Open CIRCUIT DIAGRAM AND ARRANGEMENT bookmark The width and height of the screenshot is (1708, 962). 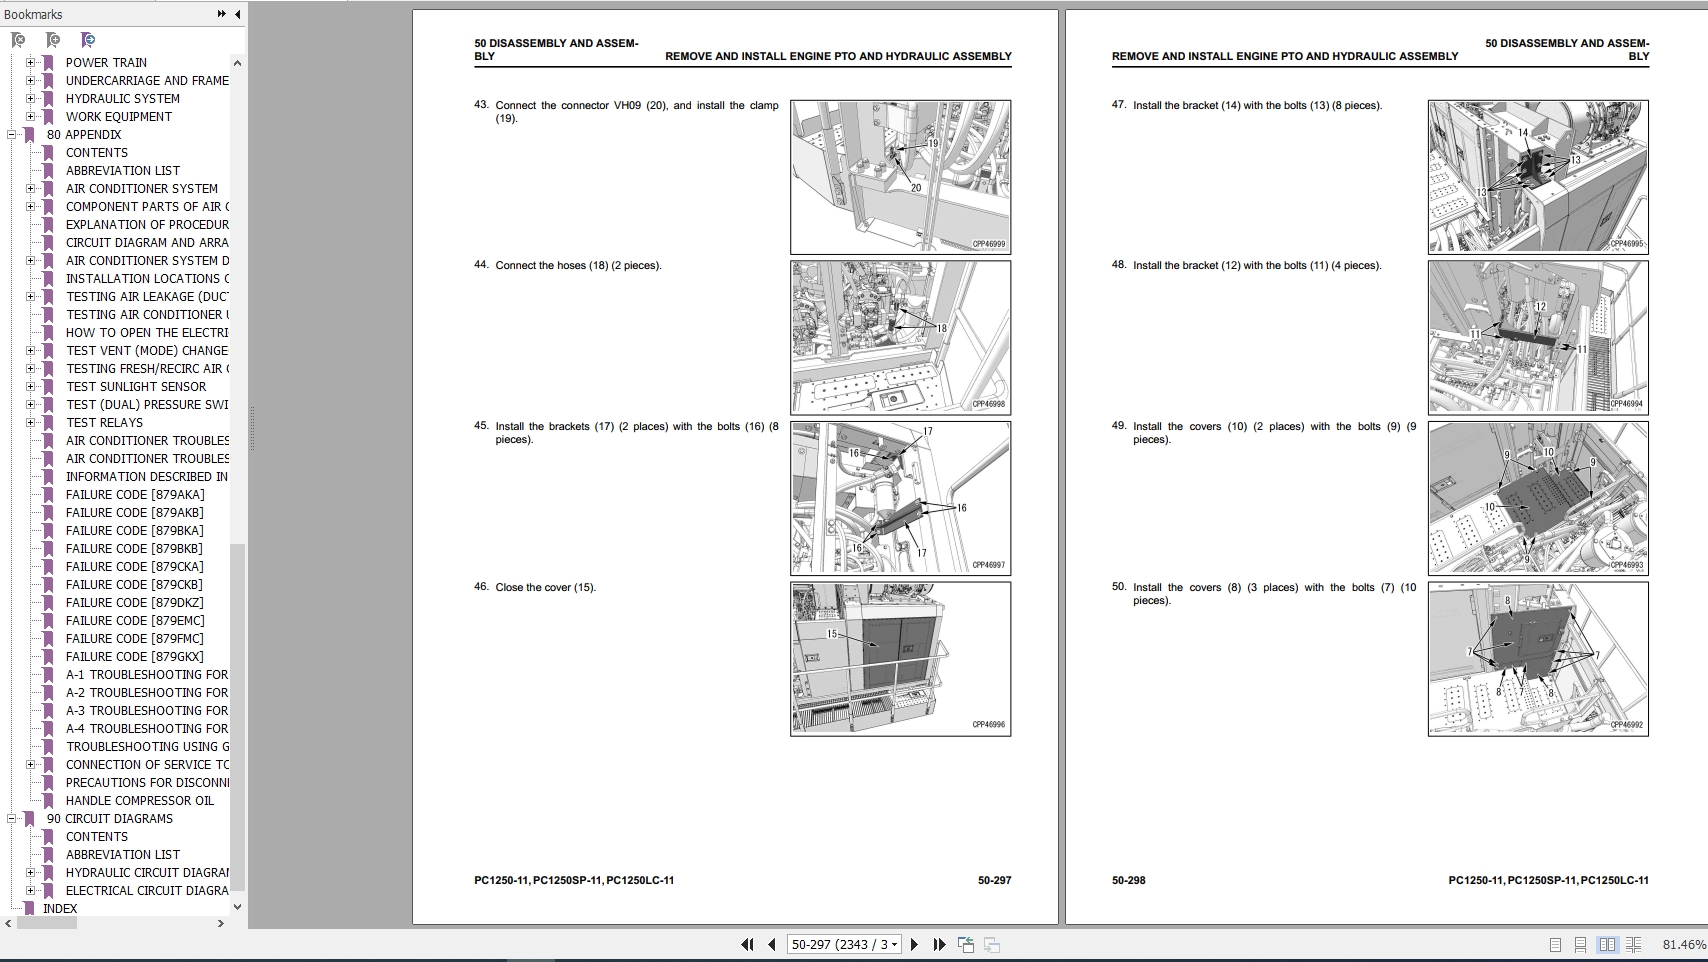click(147, 242)
